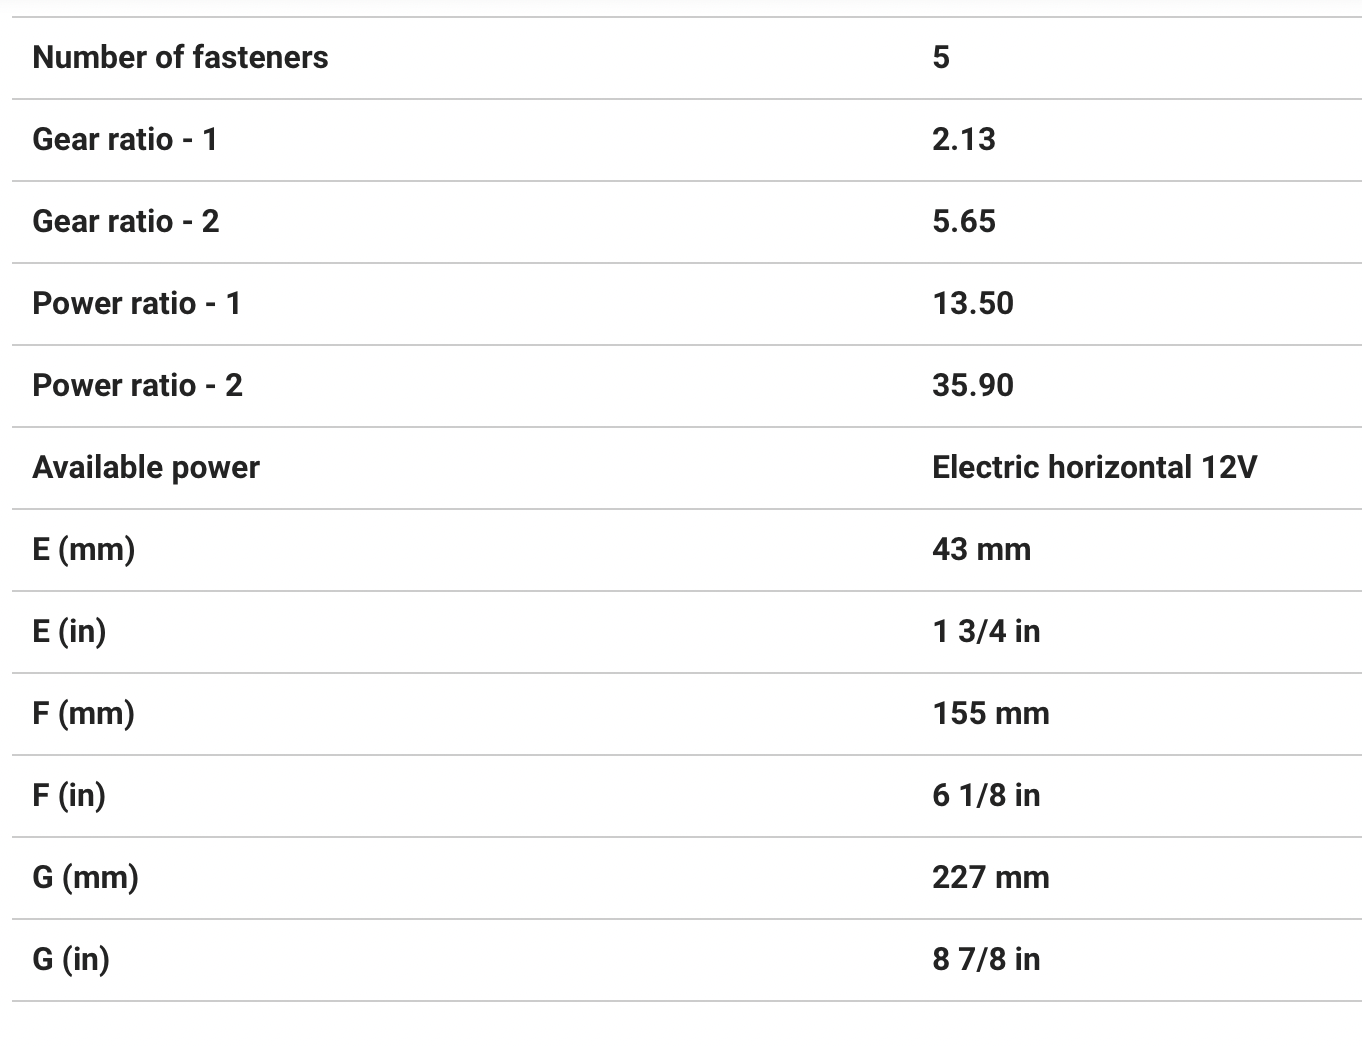Select the "43 mm" value
This screenshot has width=1362, height=1046.
(981, 550)
